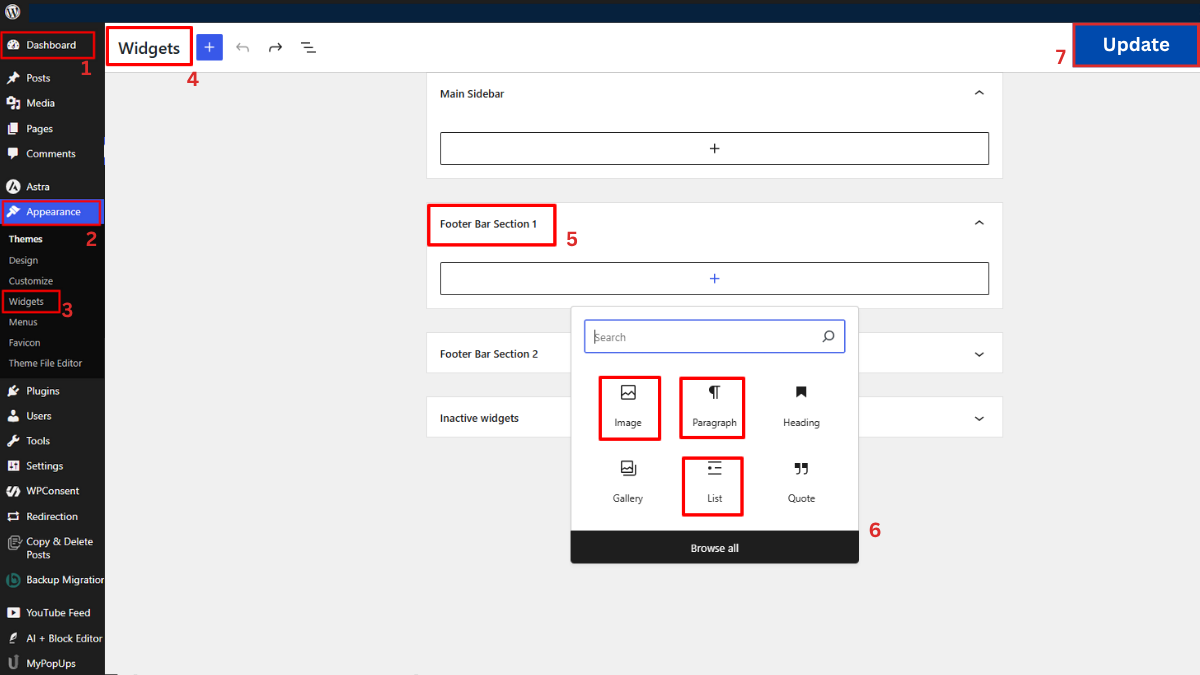Select the Image block icon
1200x675 pixels.
(629, 407)
